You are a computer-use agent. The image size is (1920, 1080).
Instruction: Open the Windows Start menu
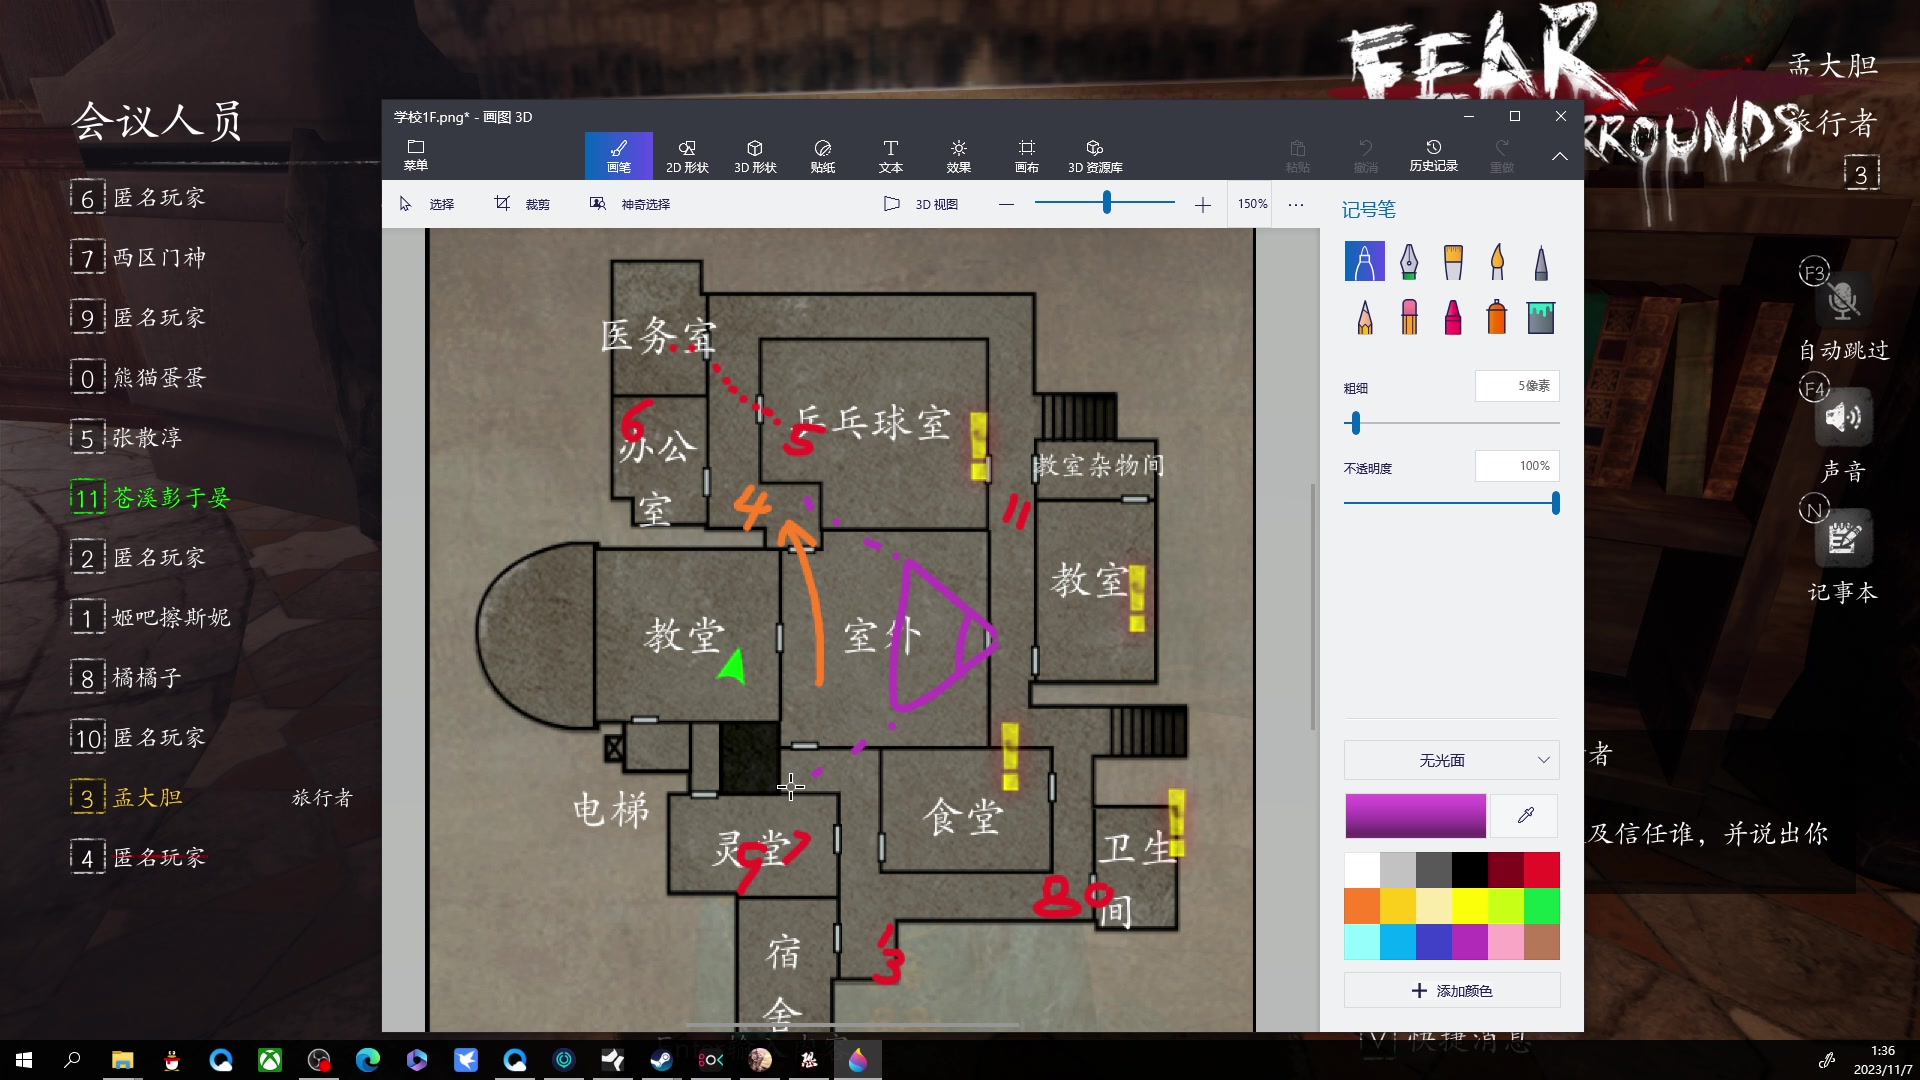click(24, 1060)
